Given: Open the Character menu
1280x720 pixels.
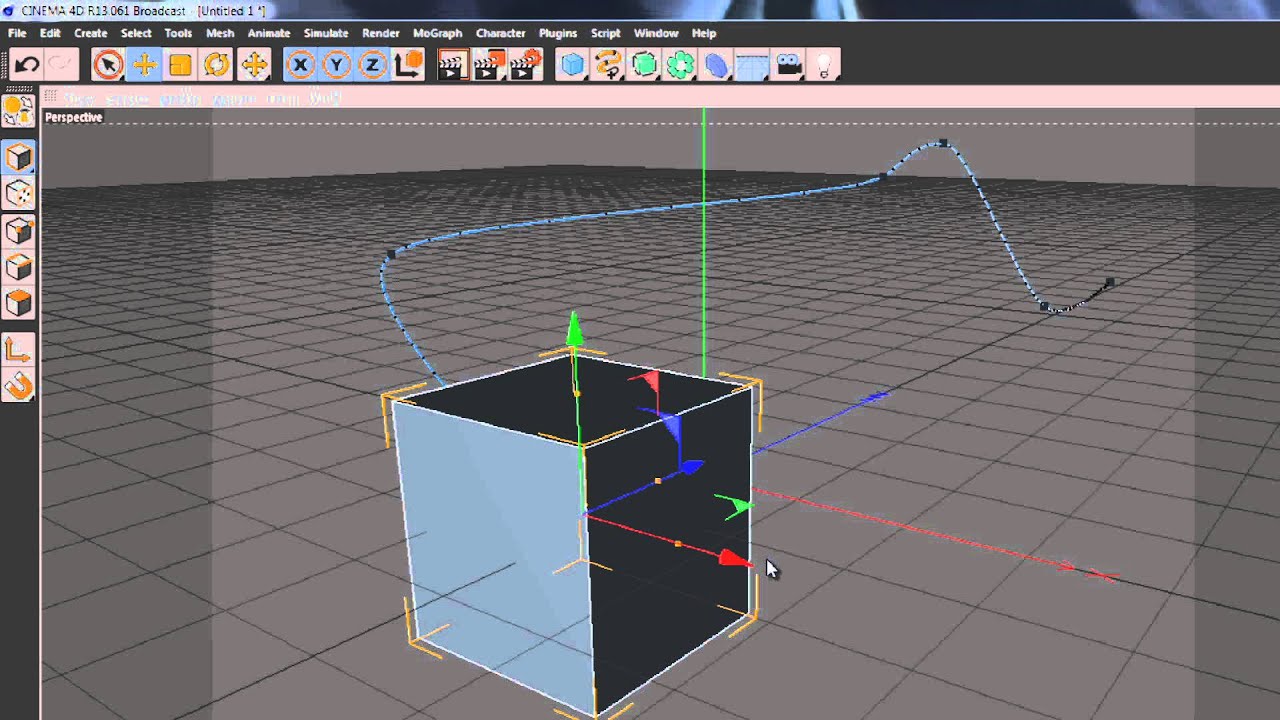Looking at the screenshot, I should (500, 33).
